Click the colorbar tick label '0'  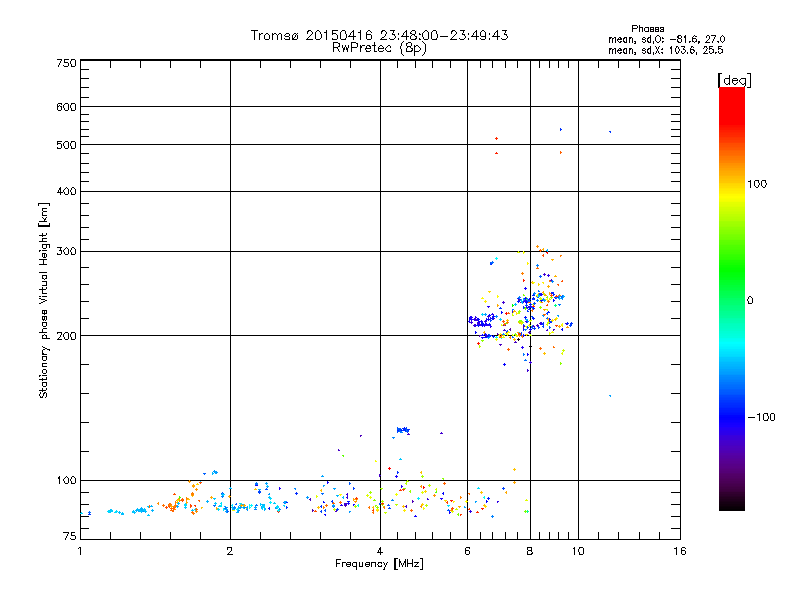pyautogui.click(x=750, y=301)
